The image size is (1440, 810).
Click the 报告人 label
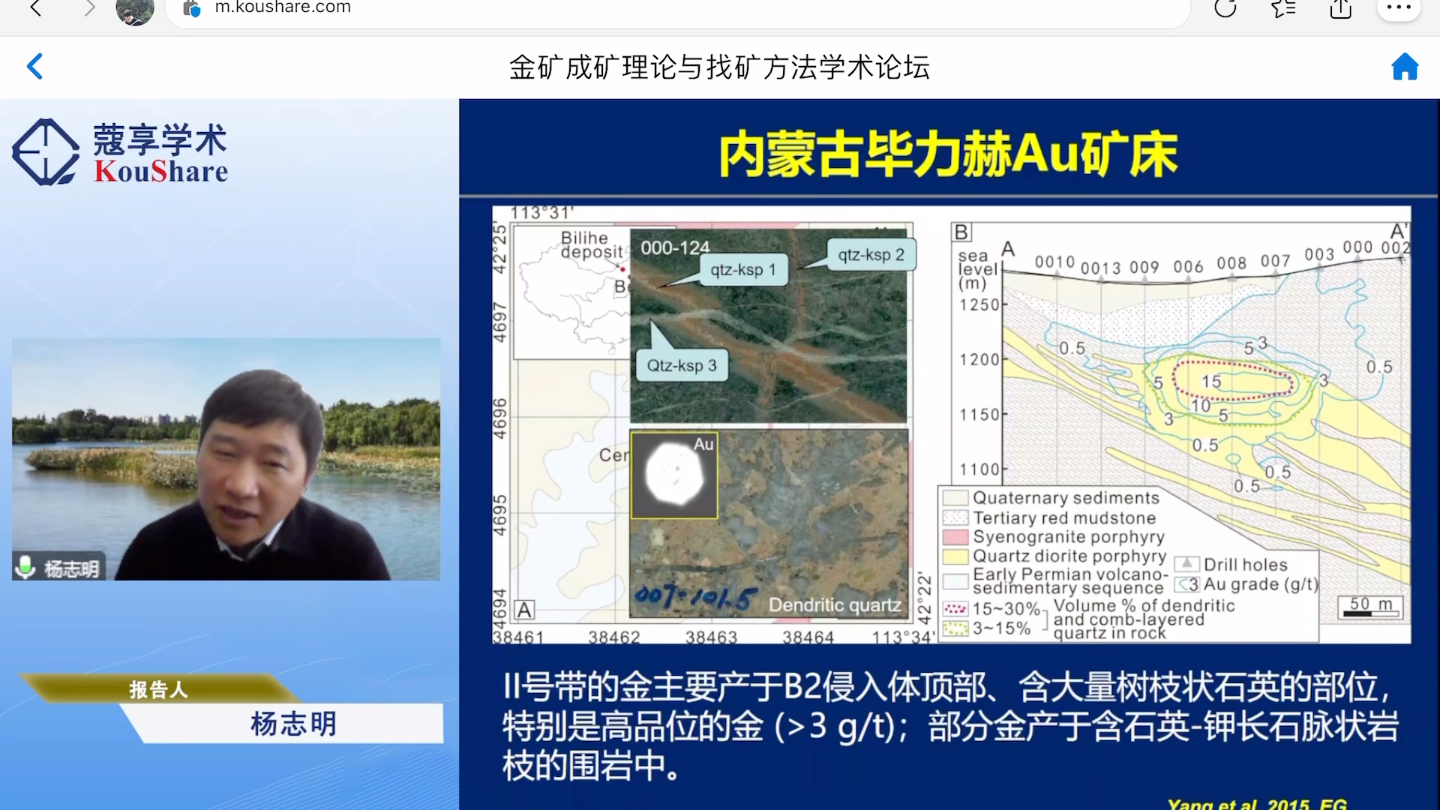(x=158, y=689)
